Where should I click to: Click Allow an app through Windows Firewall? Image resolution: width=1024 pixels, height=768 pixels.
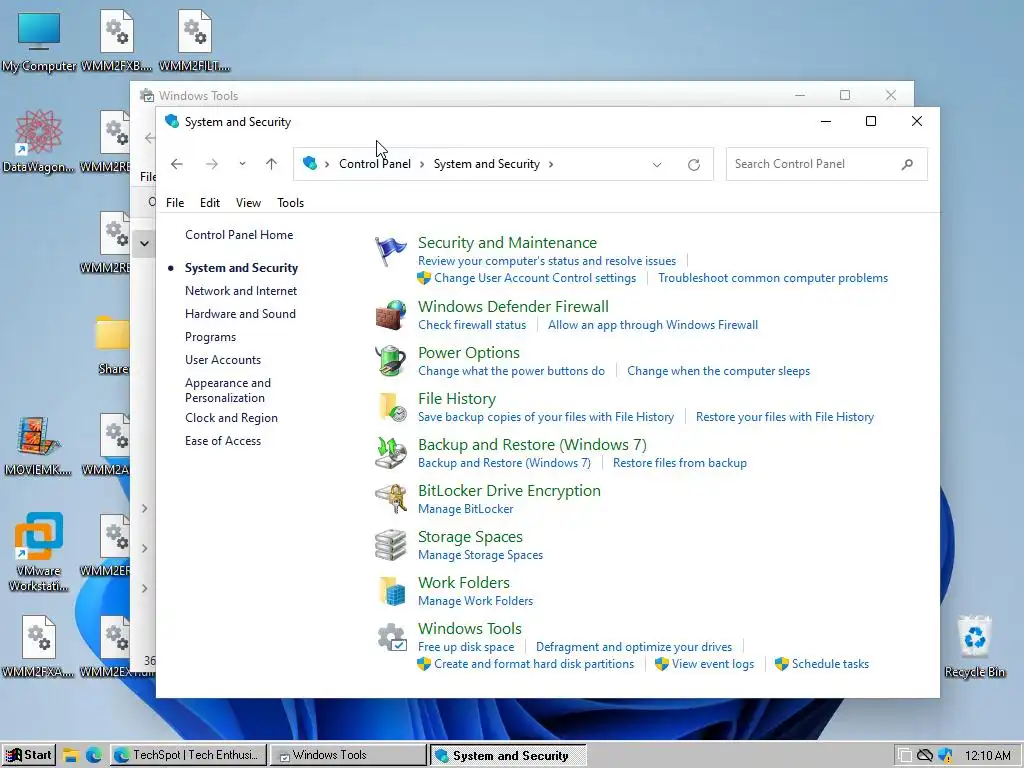pos(653,325)
